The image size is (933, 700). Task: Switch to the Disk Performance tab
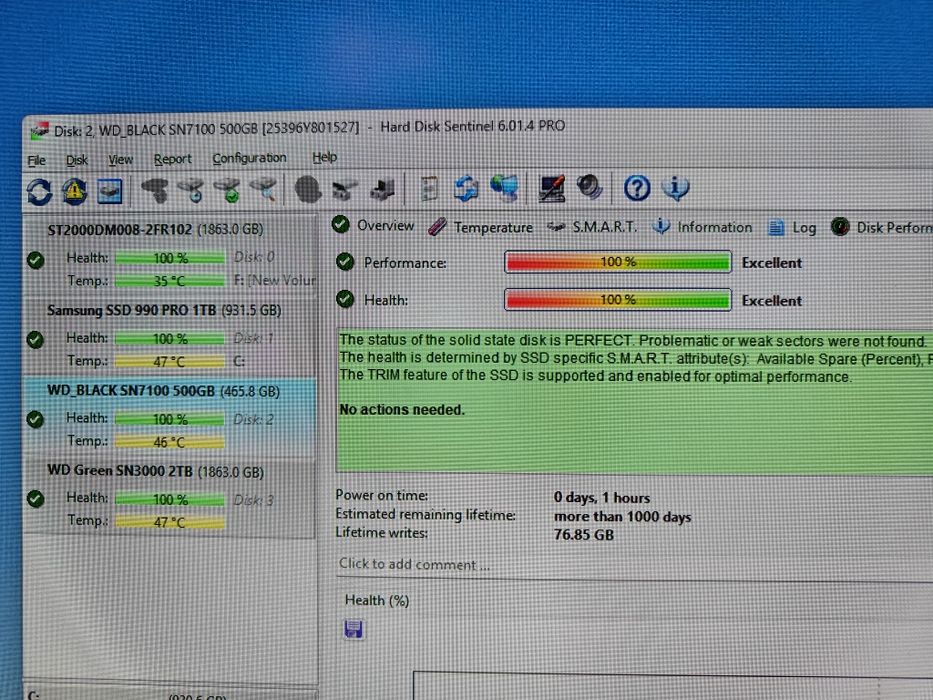882,227
